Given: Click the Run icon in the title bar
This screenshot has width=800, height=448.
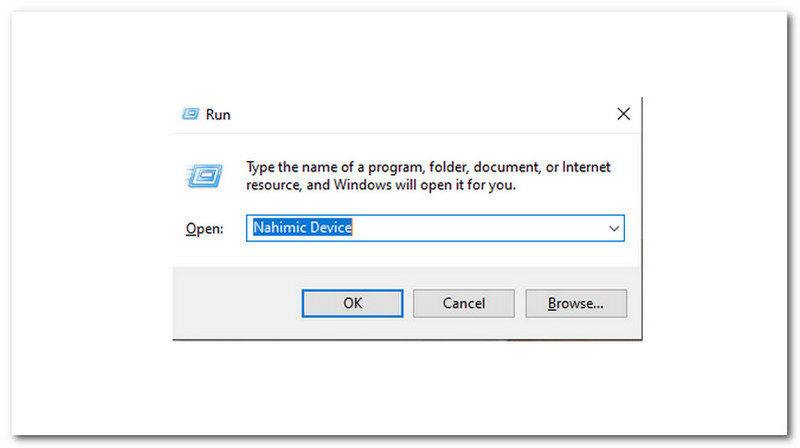Looking at the screenshot, I should pyautogui.click(x=191, y=114).
